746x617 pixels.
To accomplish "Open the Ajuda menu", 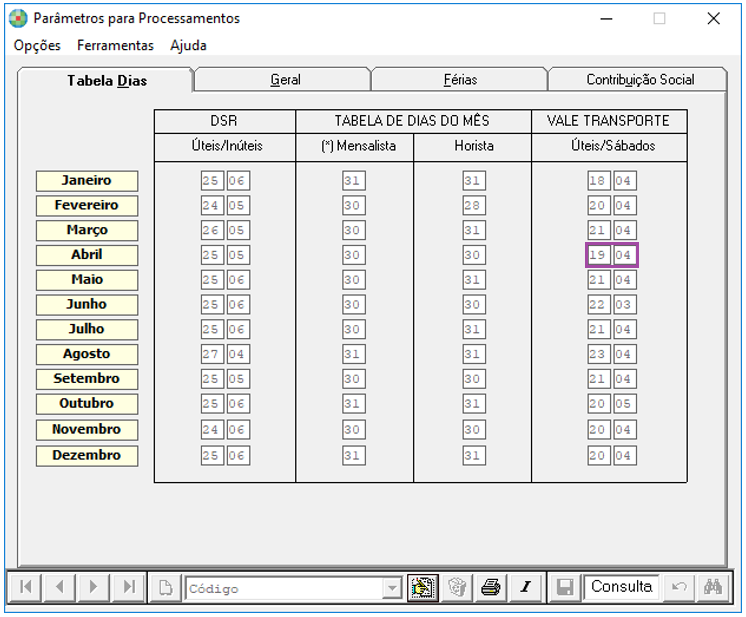I will click(188, 46).
